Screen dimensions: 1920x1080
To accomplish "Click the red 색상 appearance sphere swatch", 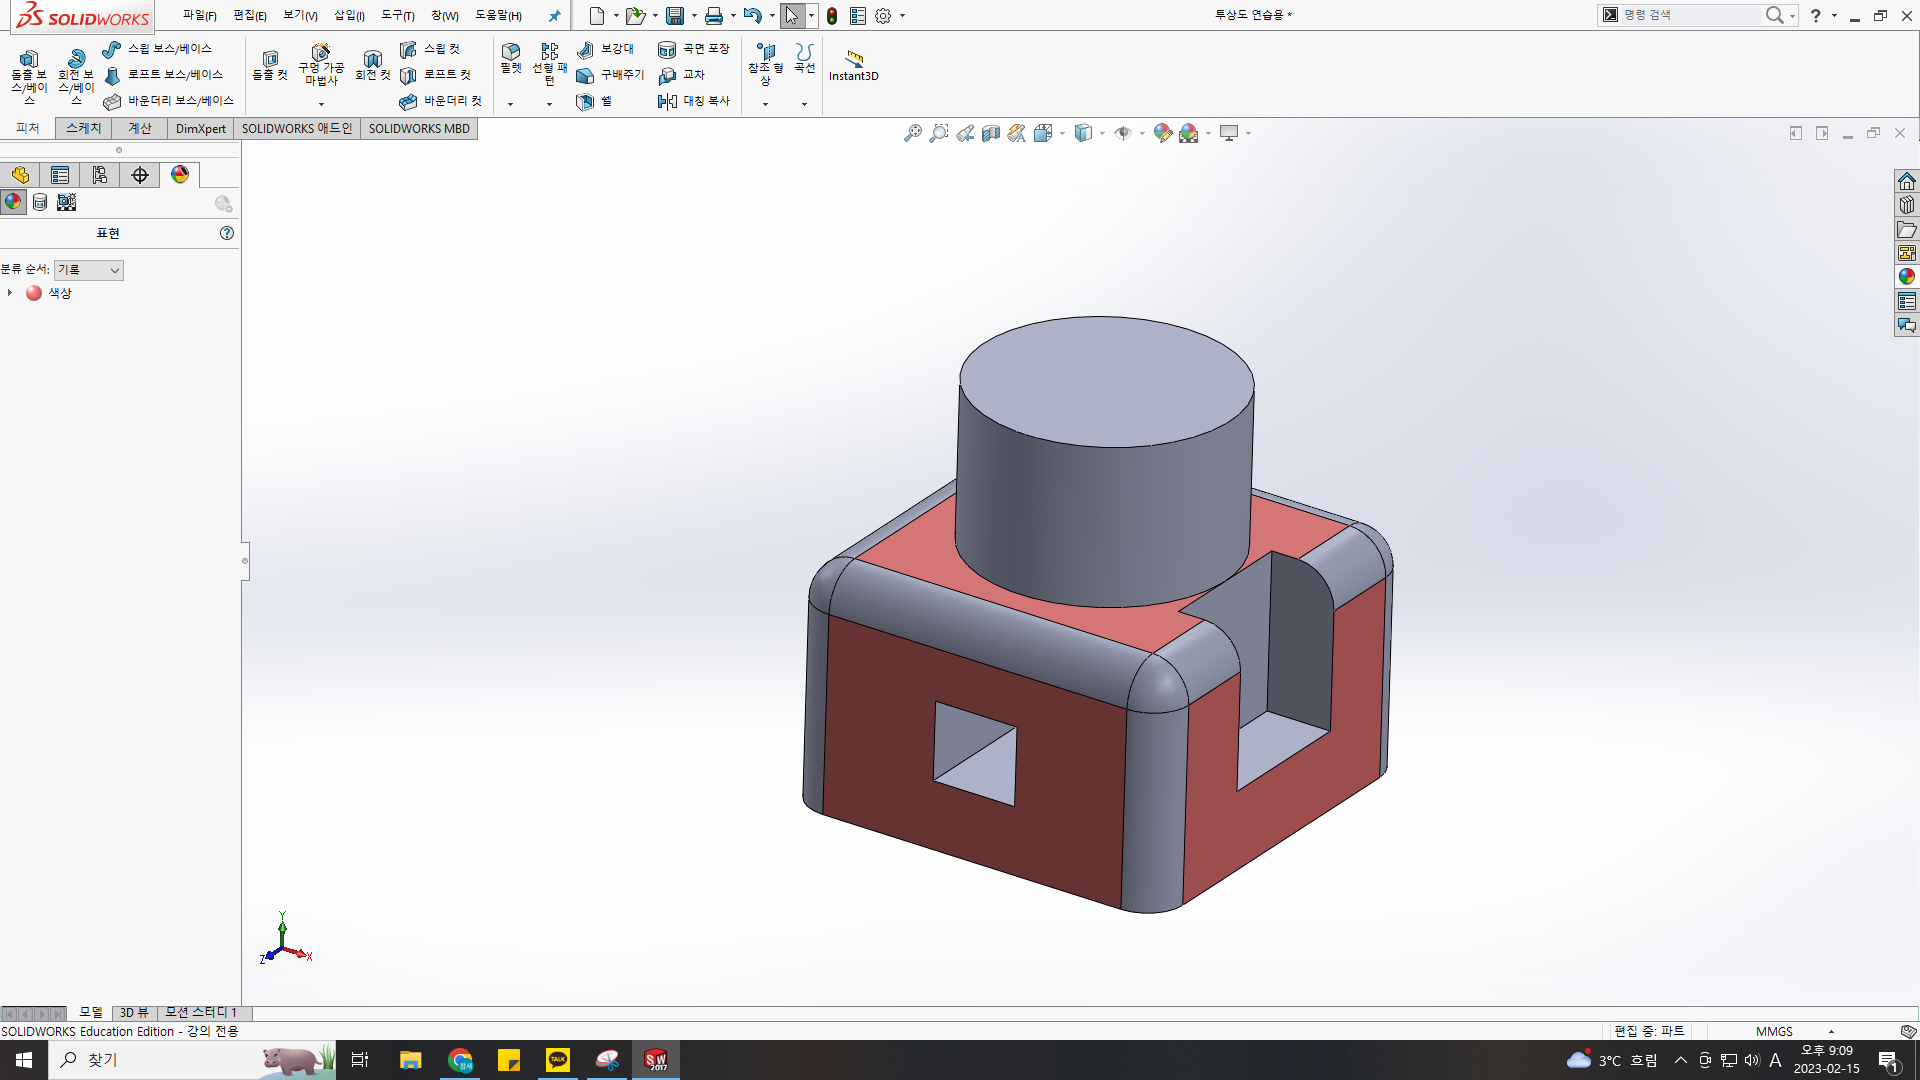I will point(34,293).
